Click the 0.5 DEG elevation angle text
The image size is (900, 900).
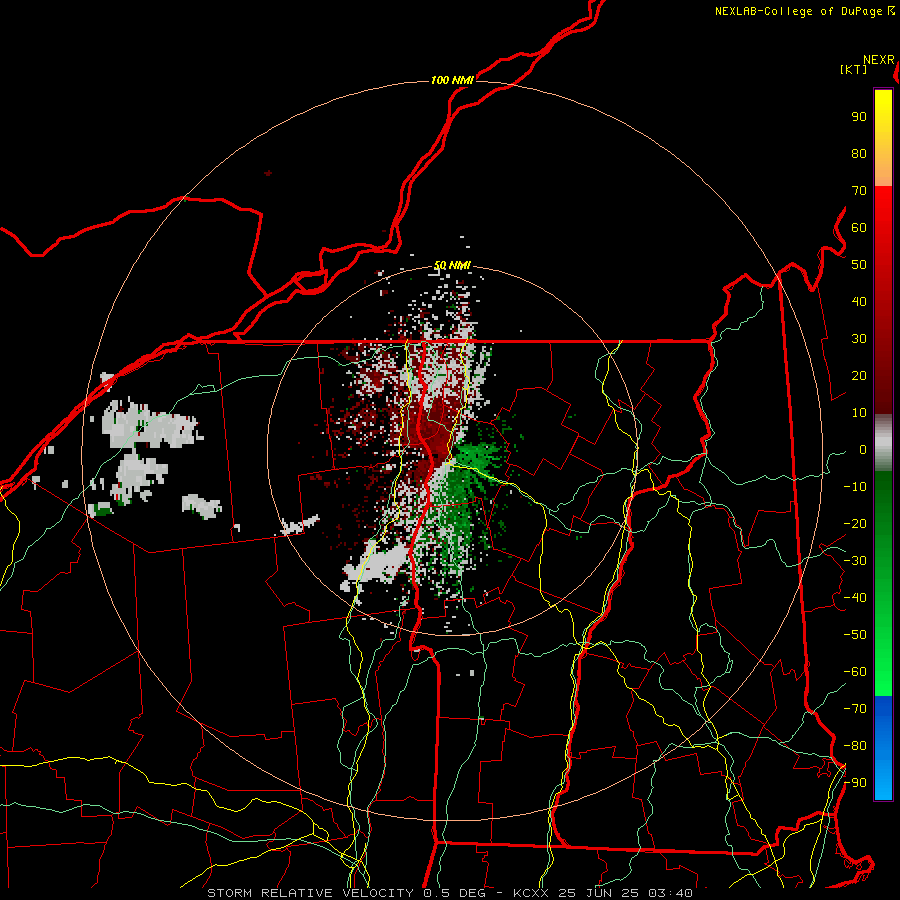pyautogui.click(x=455, y=893)
